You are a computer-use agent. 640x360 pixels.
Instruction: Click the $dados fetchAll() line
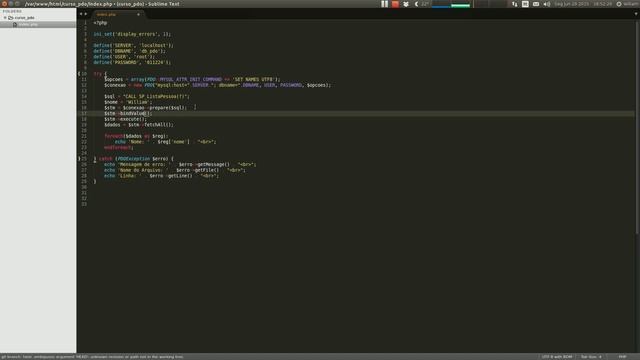[x=139, y=125]
